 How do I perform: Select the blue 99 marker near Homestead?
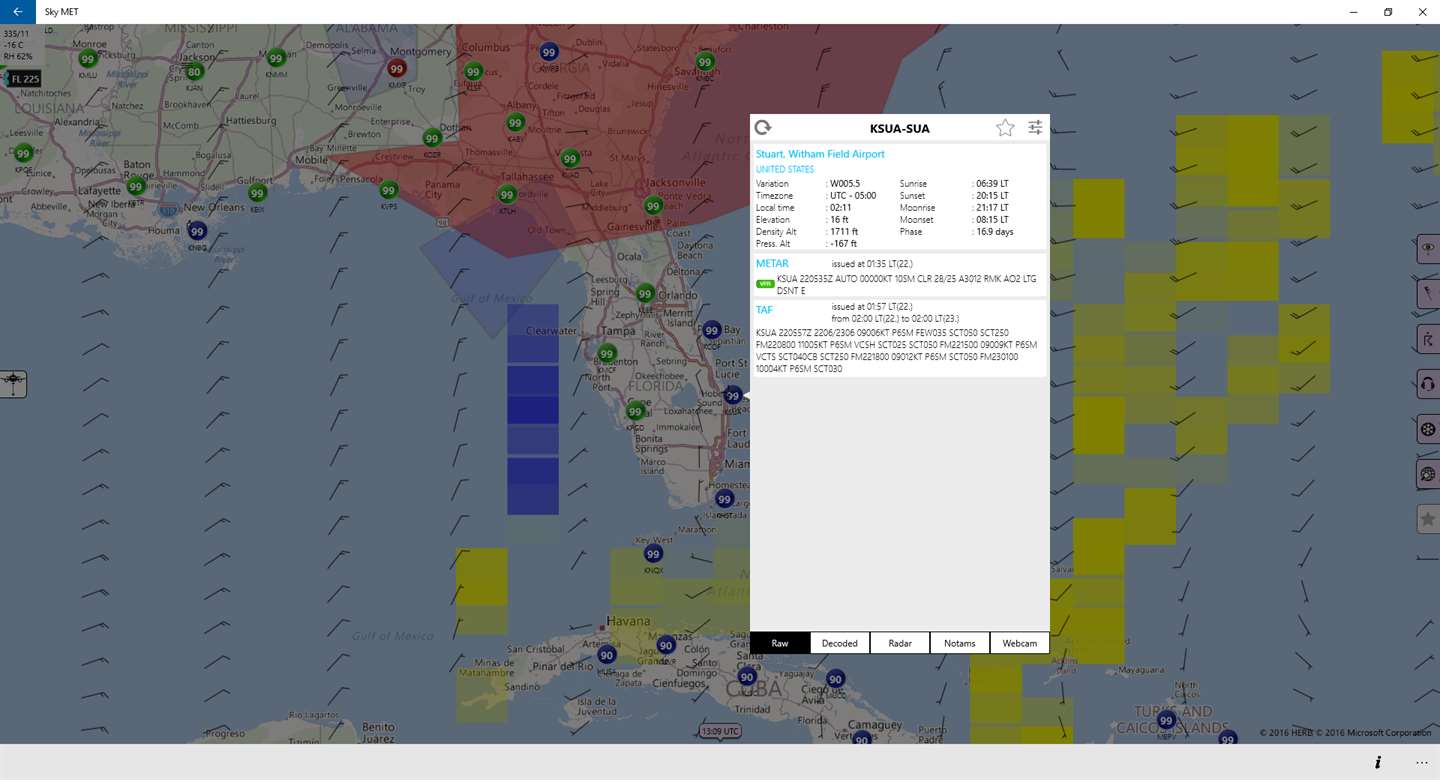724,499
